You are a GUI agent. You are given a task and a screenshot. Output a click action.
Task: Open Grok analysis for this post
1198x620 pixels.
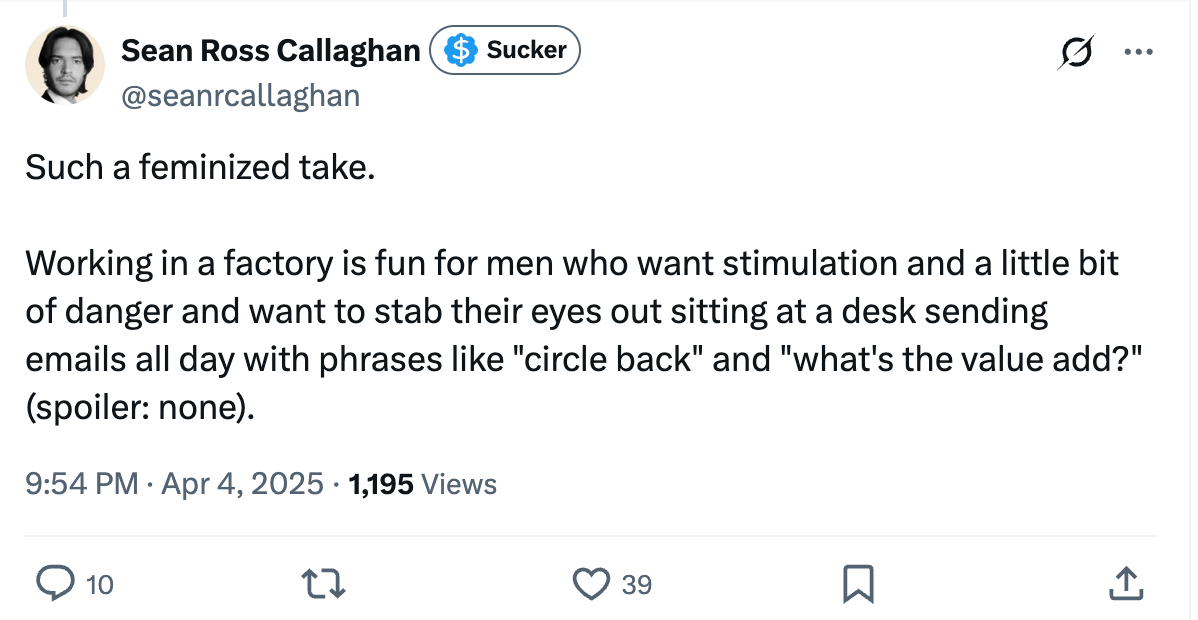1077,50
